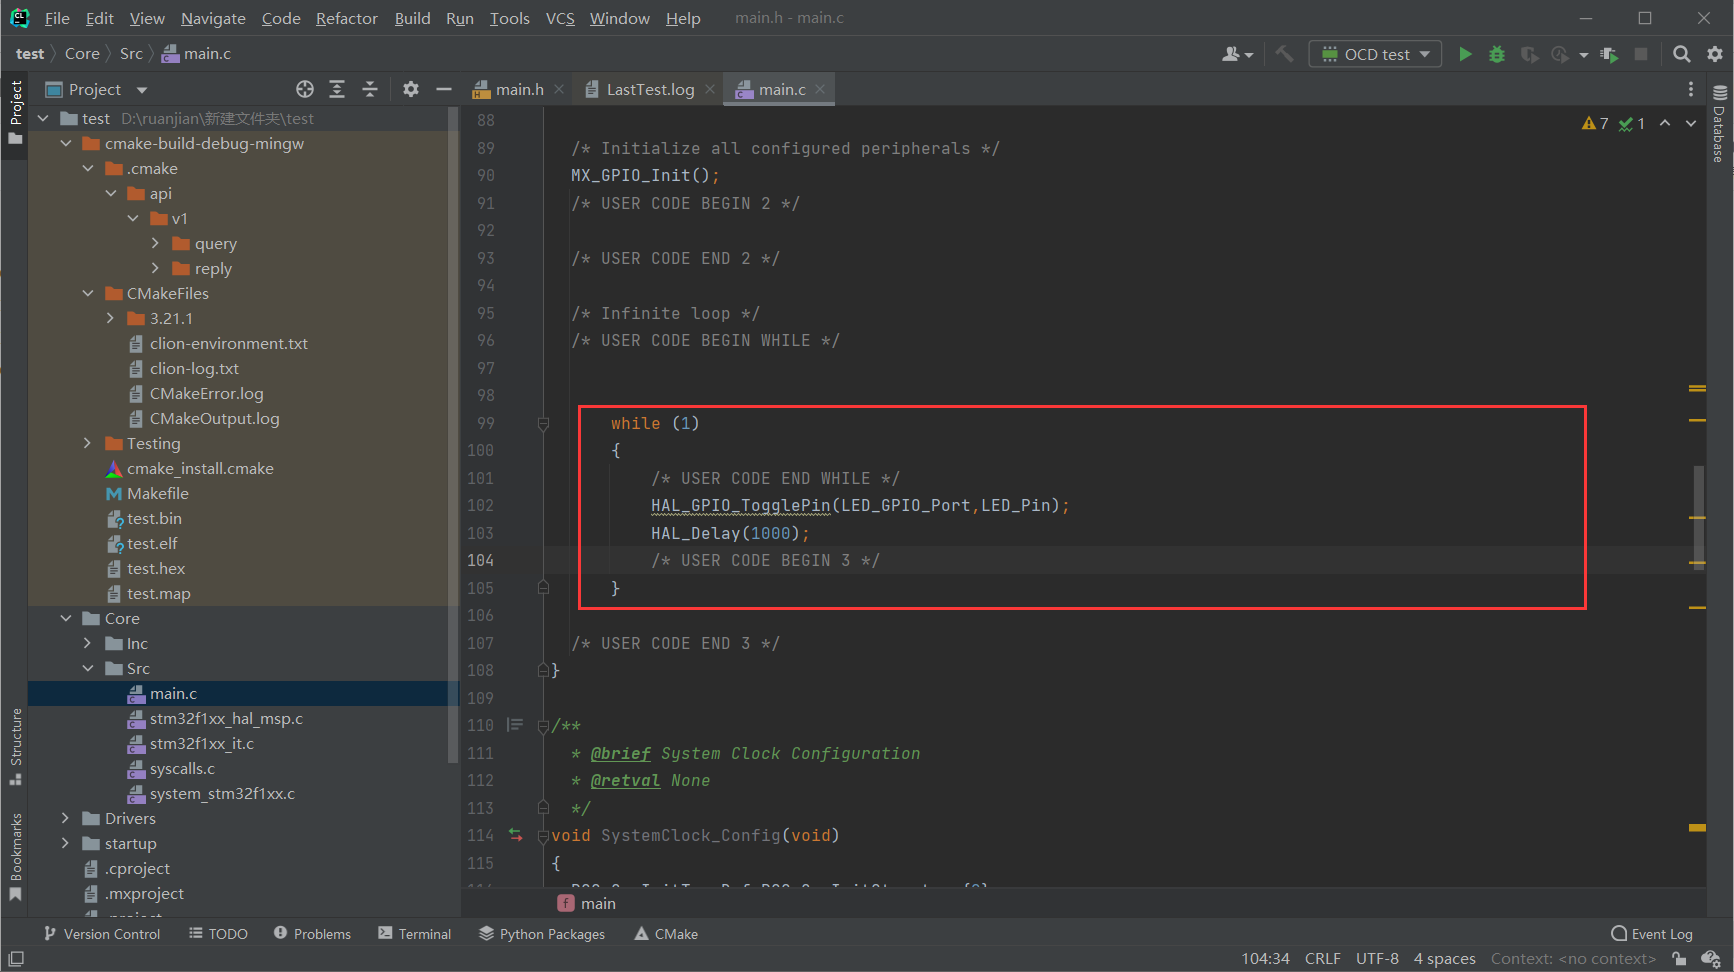Open the Event Log
This screenshot has height=972, width=1734.
(x=1652, y=933)
